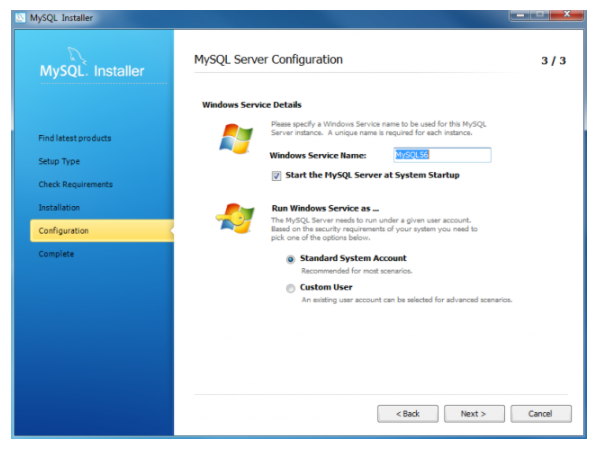
Task: Click the Windows flag logo beside Service Details
Action: click(x=236, y=139)
